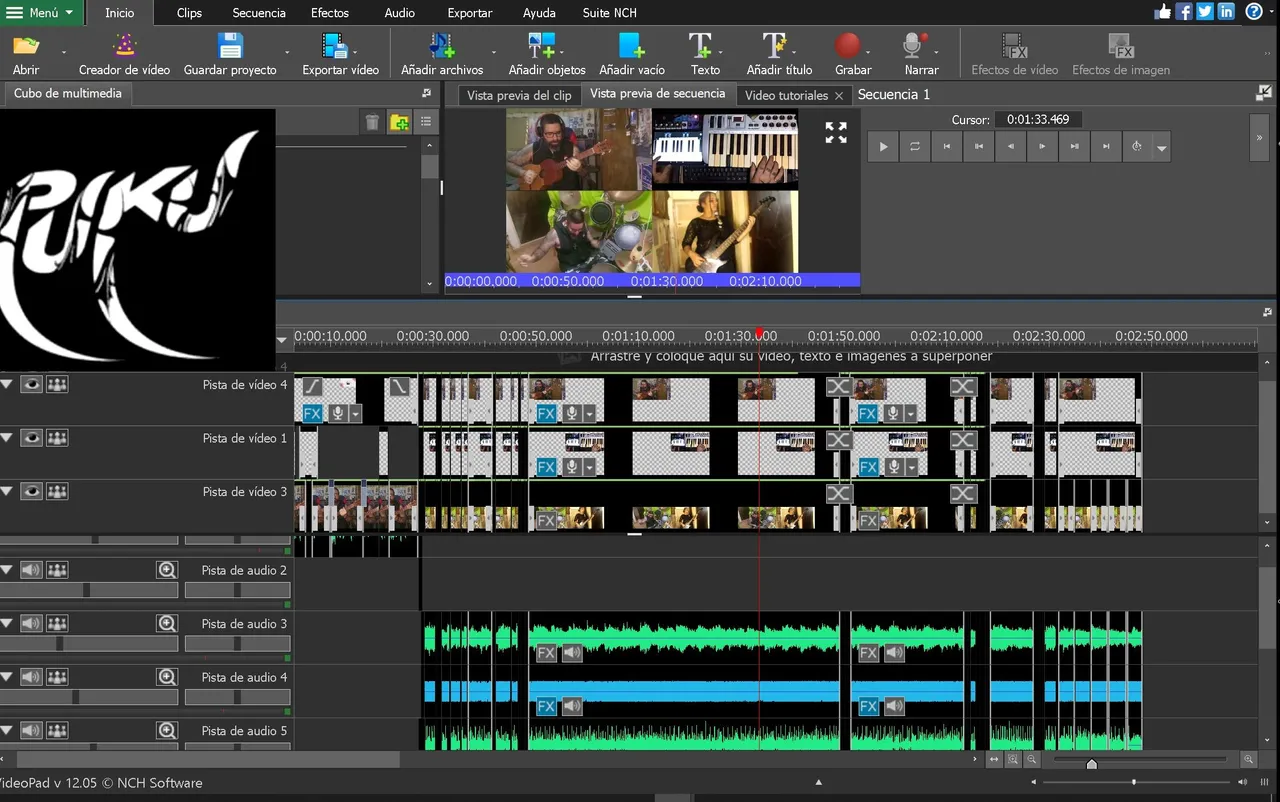Open Efectos de imagen
Image resolution: width=1280 pixels, height=802 pixels.
1121,54
